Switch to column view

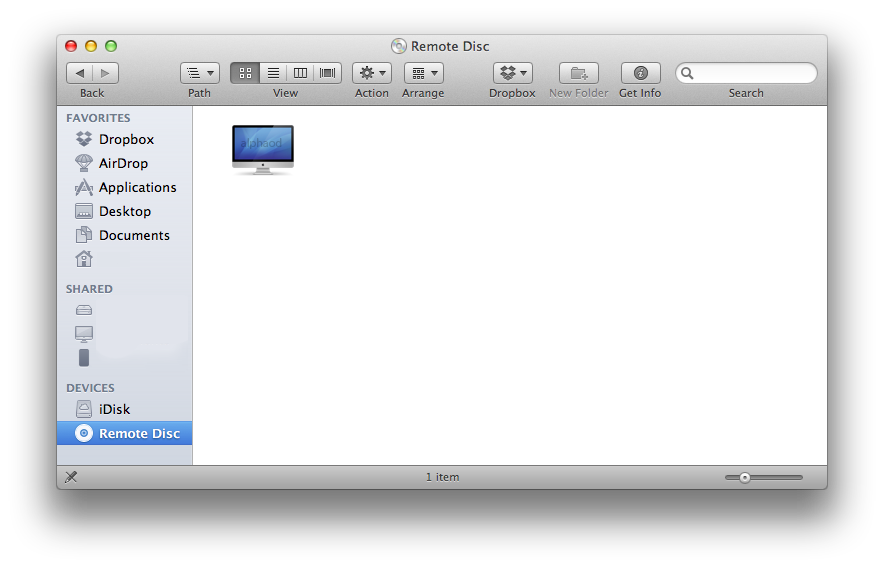[300, 73]
